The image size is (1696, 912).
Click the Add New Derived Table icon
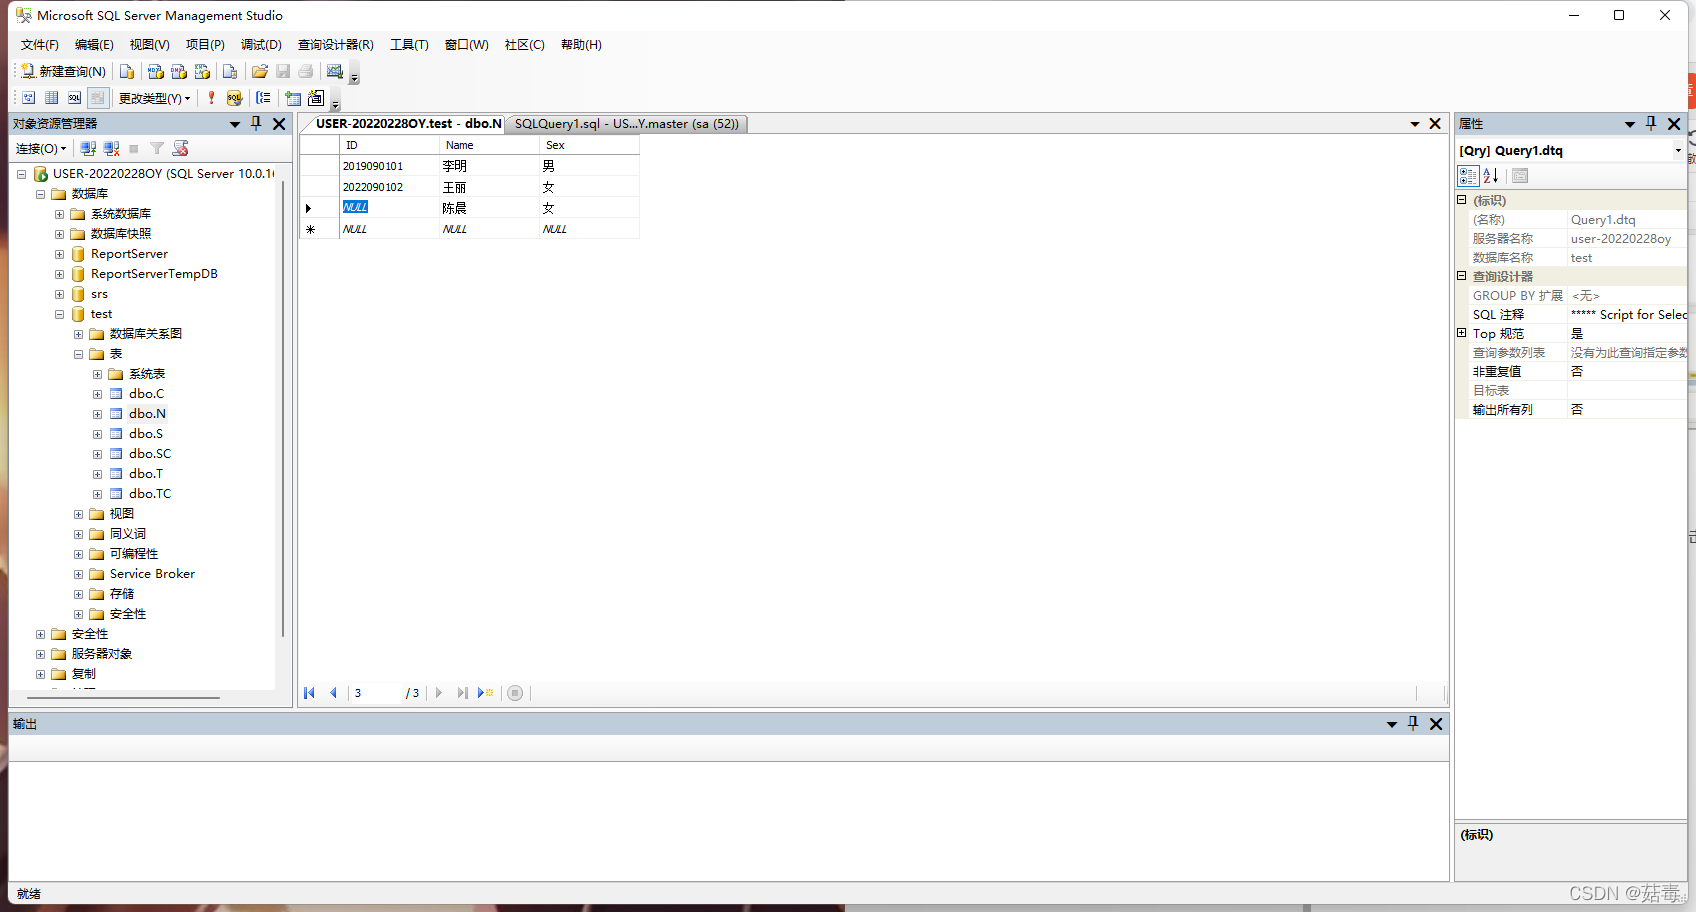(316, 98)
